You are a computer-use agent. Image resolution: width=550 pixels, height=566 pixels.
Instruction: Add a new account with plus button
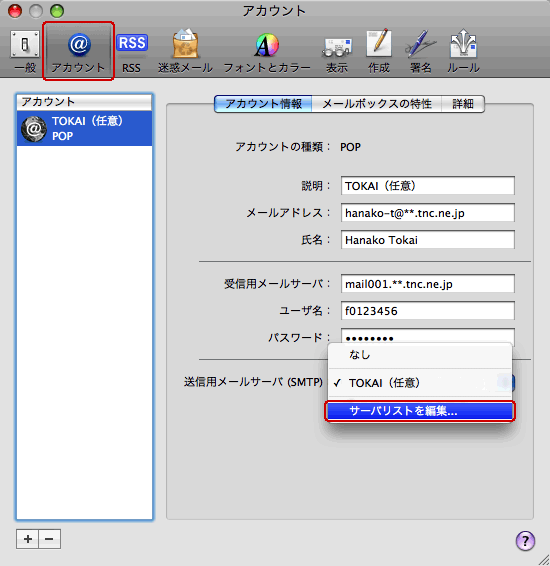[27, 539]
